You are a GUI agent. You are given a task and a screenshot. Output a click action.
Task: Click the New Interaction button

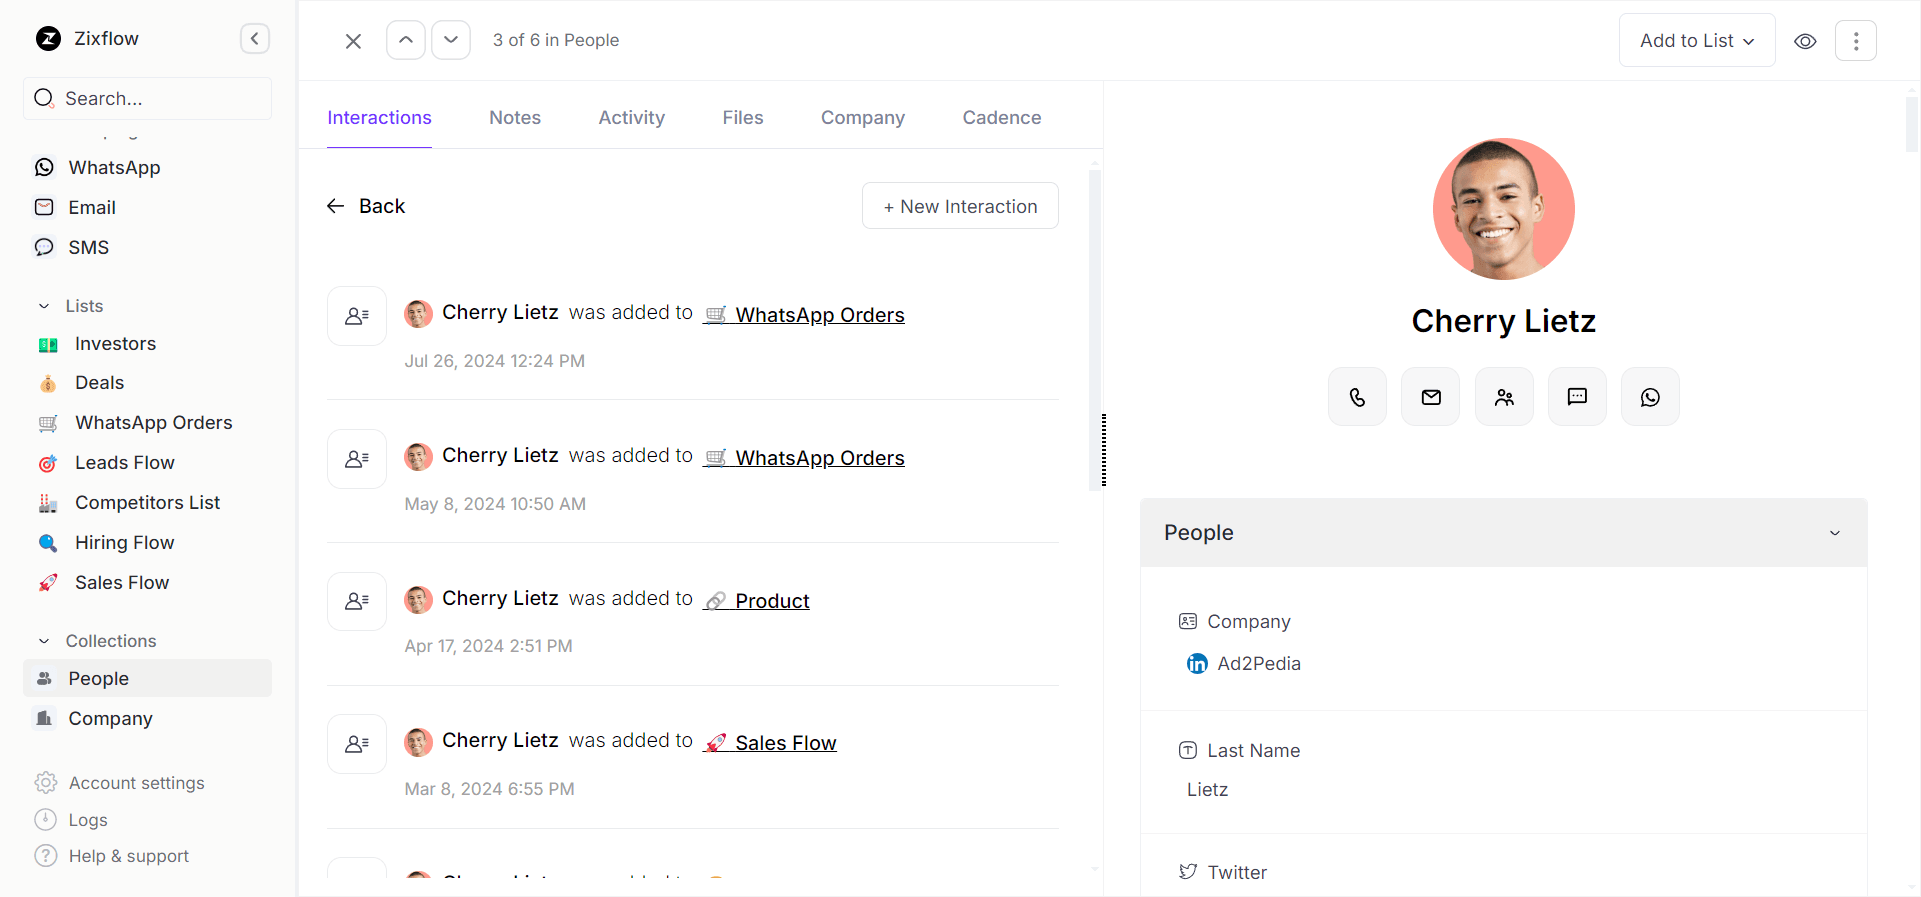pos(960,206)
